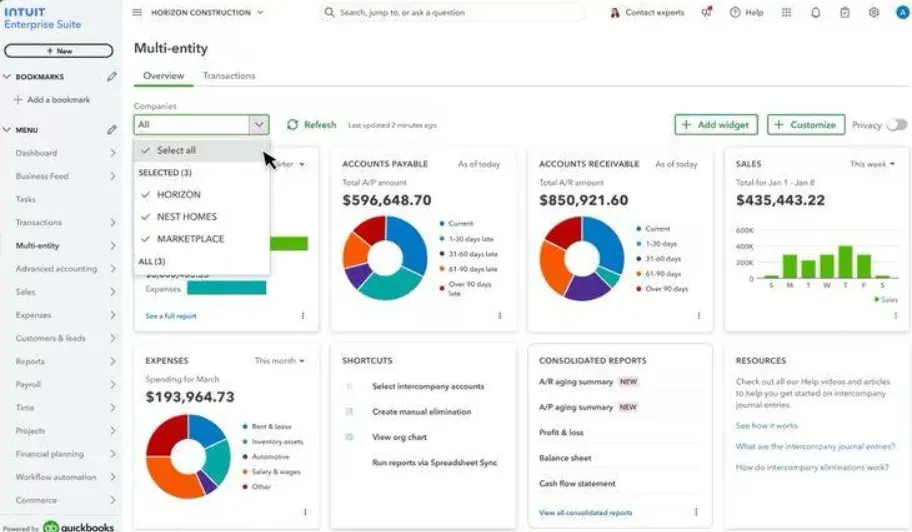The width and height of the screenshot is (912, 532).
Task: Expand the Advanced accounting submenu chevron
Action: [112, 269]
